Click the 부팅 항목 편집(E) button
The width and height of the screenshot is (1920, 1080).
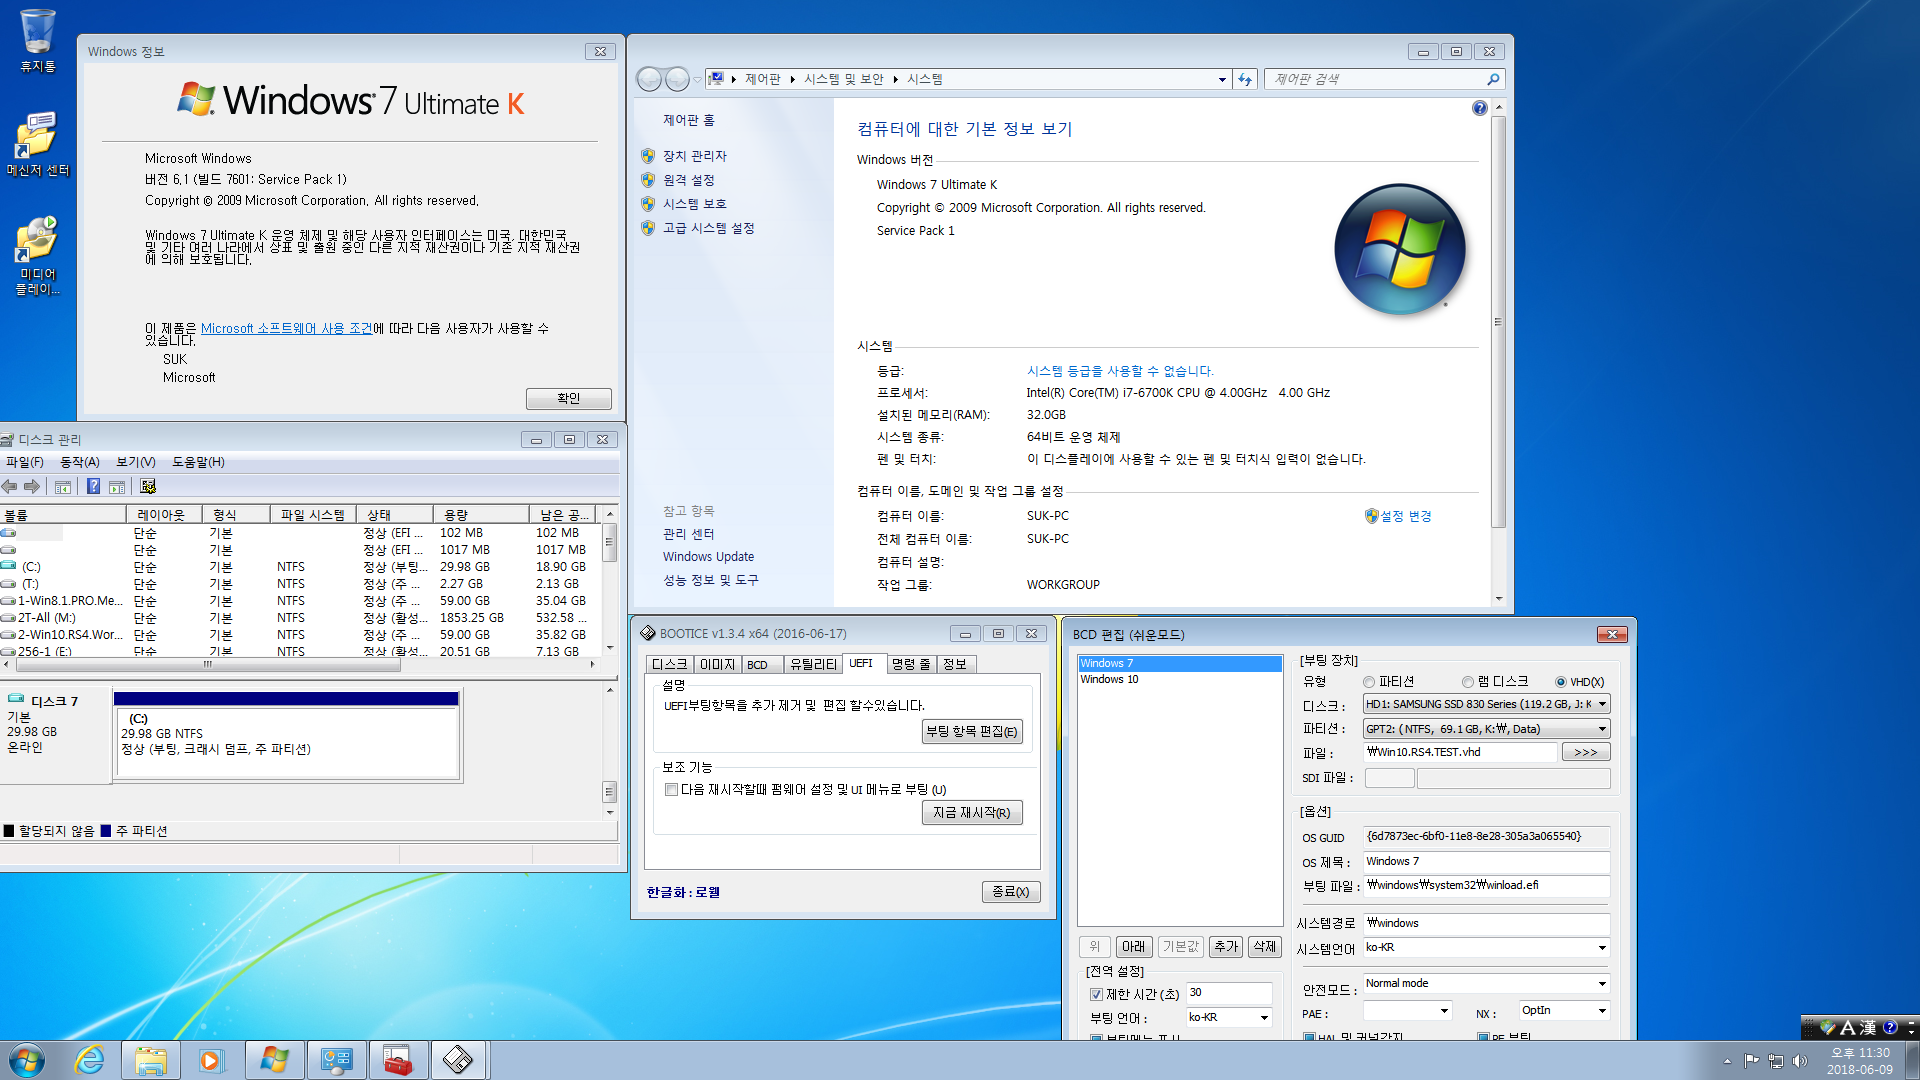972,732
